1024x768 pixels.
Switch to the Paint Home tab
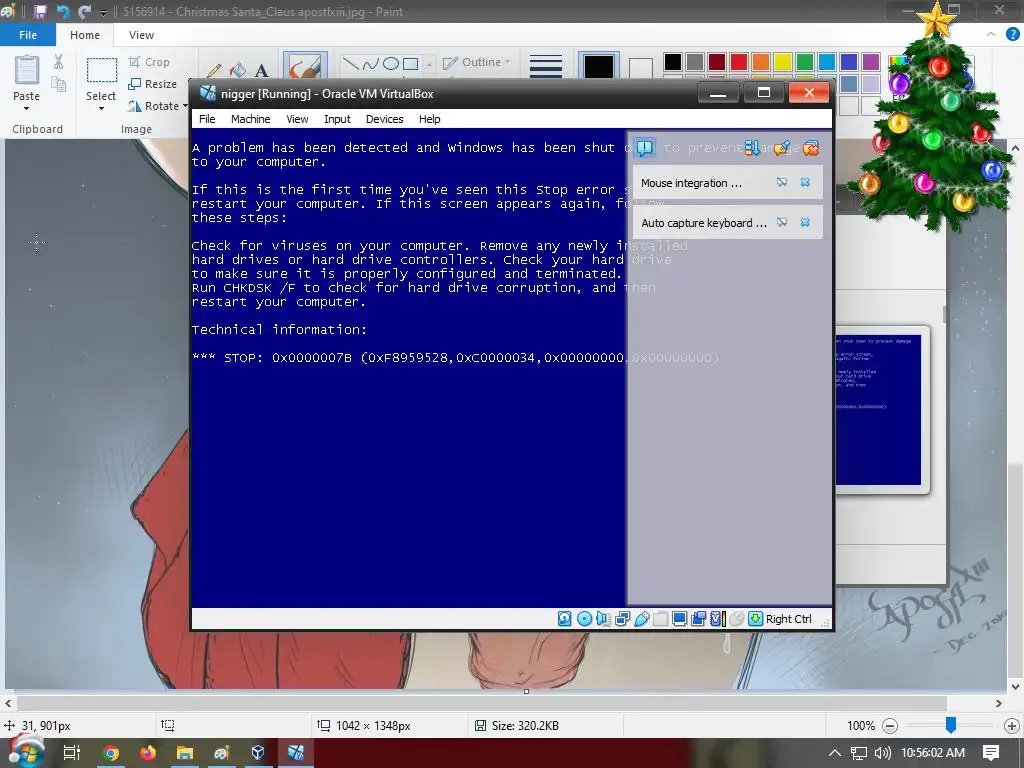click(85, 35)
